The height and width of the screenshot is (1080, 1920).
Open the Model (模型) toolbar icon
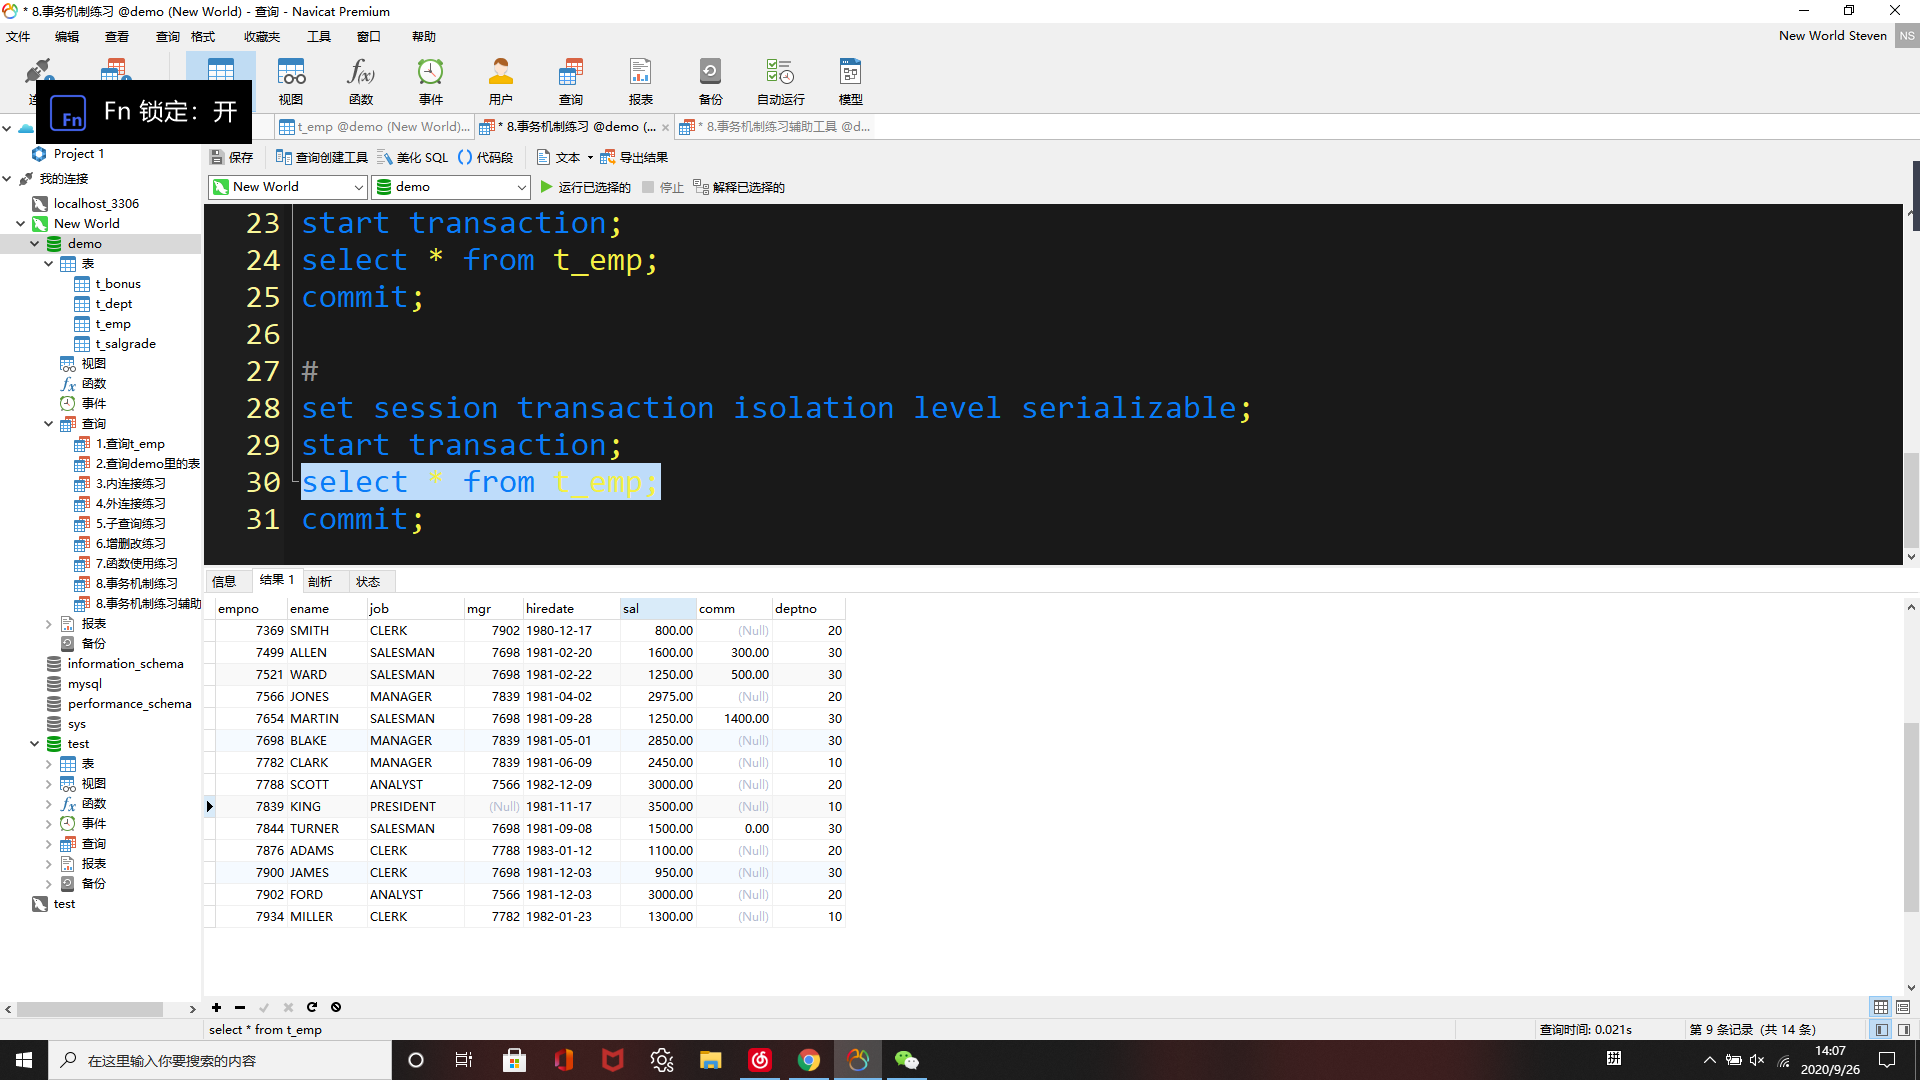[850, 80]
